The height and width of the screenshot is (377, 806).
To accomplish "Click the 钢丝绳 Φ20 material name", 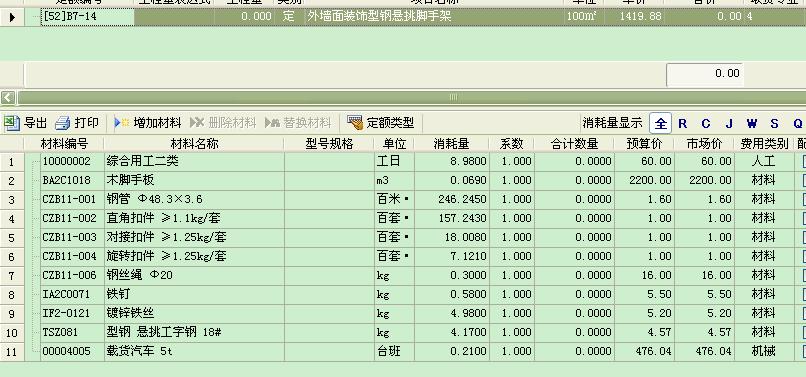I will [x=139, y=276].
